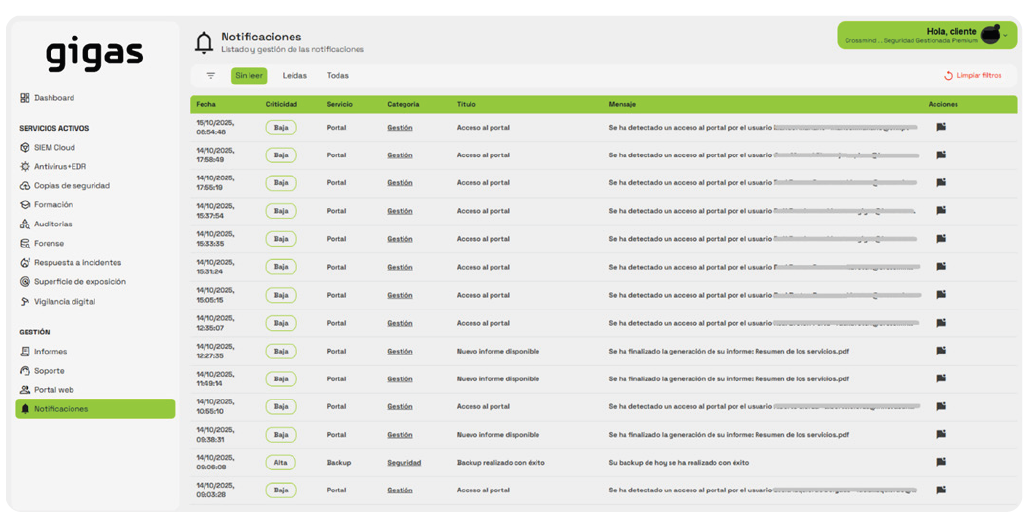Open Antivirus+EDR section

59,166
